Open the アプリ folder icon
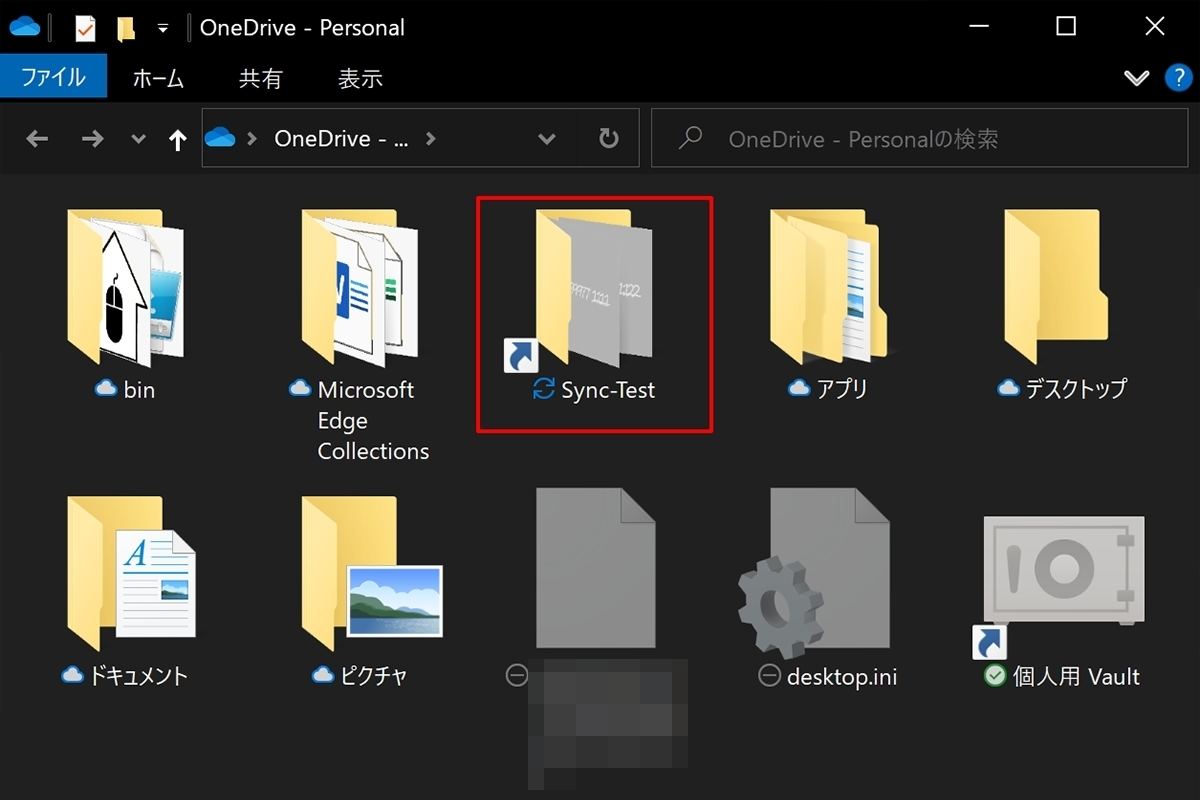Screen dimensions: 1200x800 click(828, 288)
